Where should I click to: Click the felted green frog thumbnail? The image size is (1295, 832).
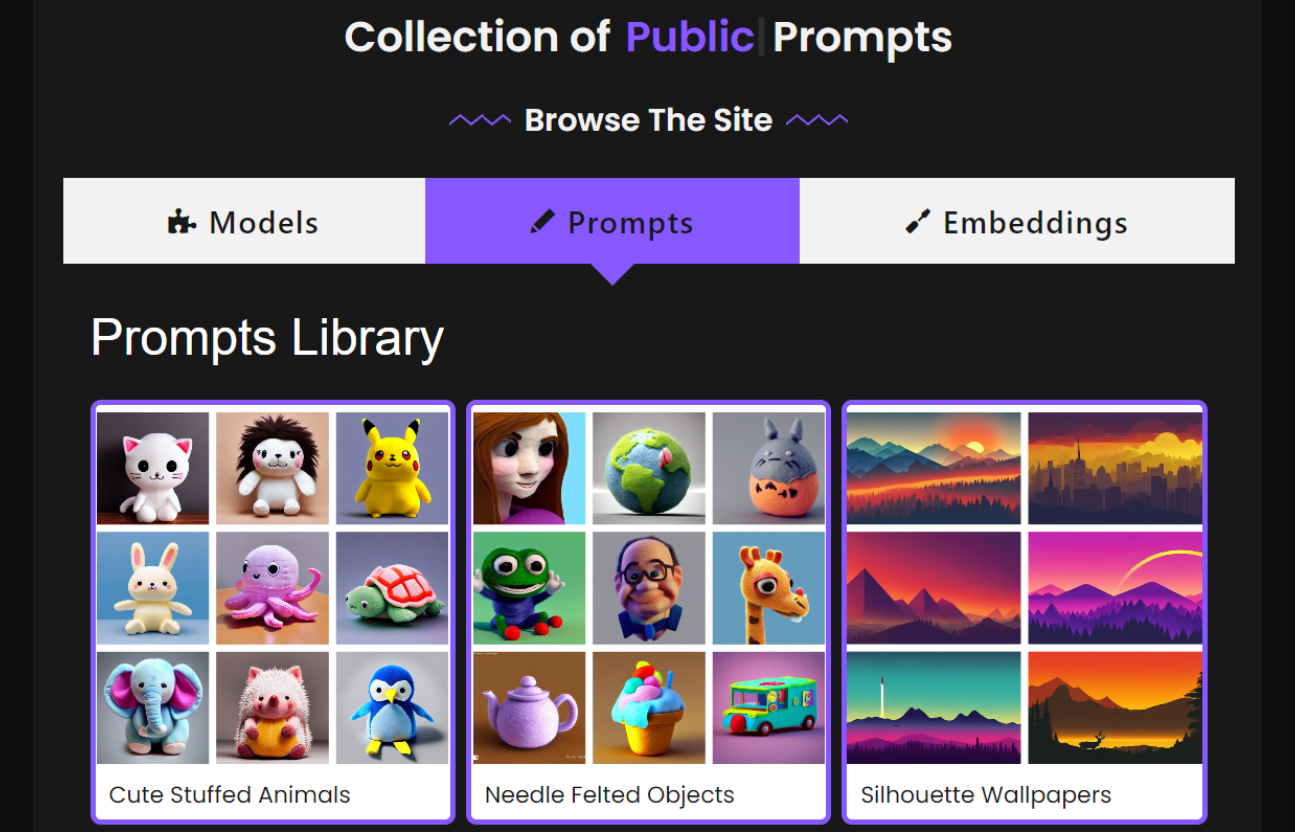point(529,588)
